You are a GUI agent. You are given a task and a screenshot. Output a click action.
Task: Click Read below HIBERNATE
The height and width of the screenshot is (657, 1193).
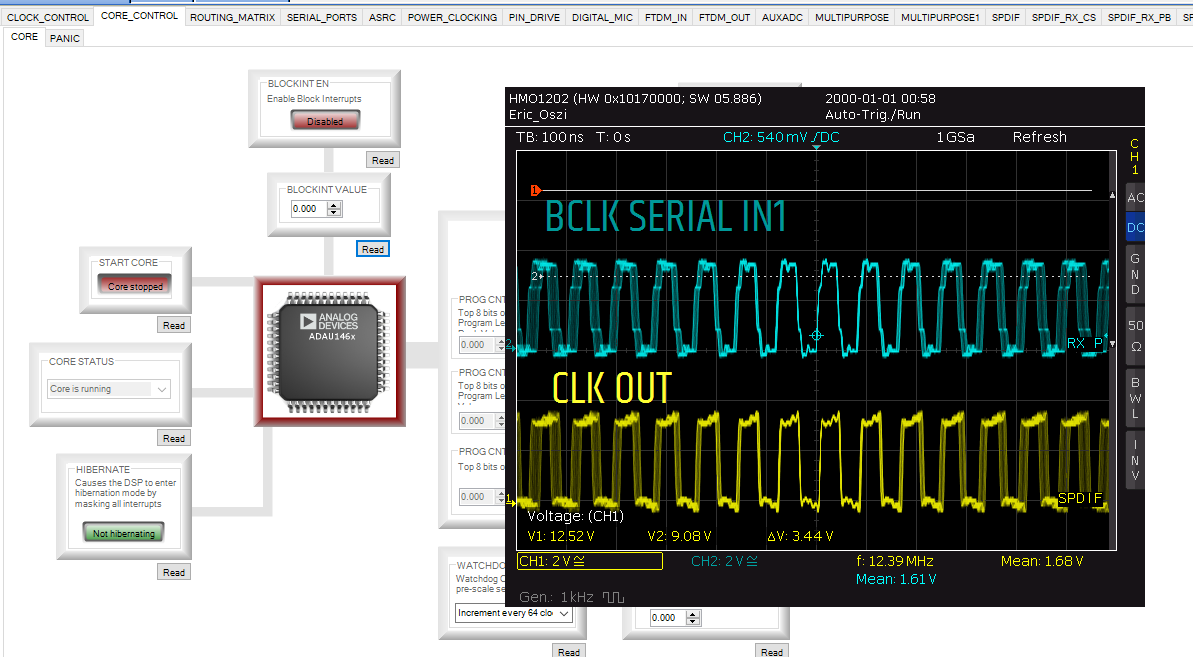pos(173,573)
